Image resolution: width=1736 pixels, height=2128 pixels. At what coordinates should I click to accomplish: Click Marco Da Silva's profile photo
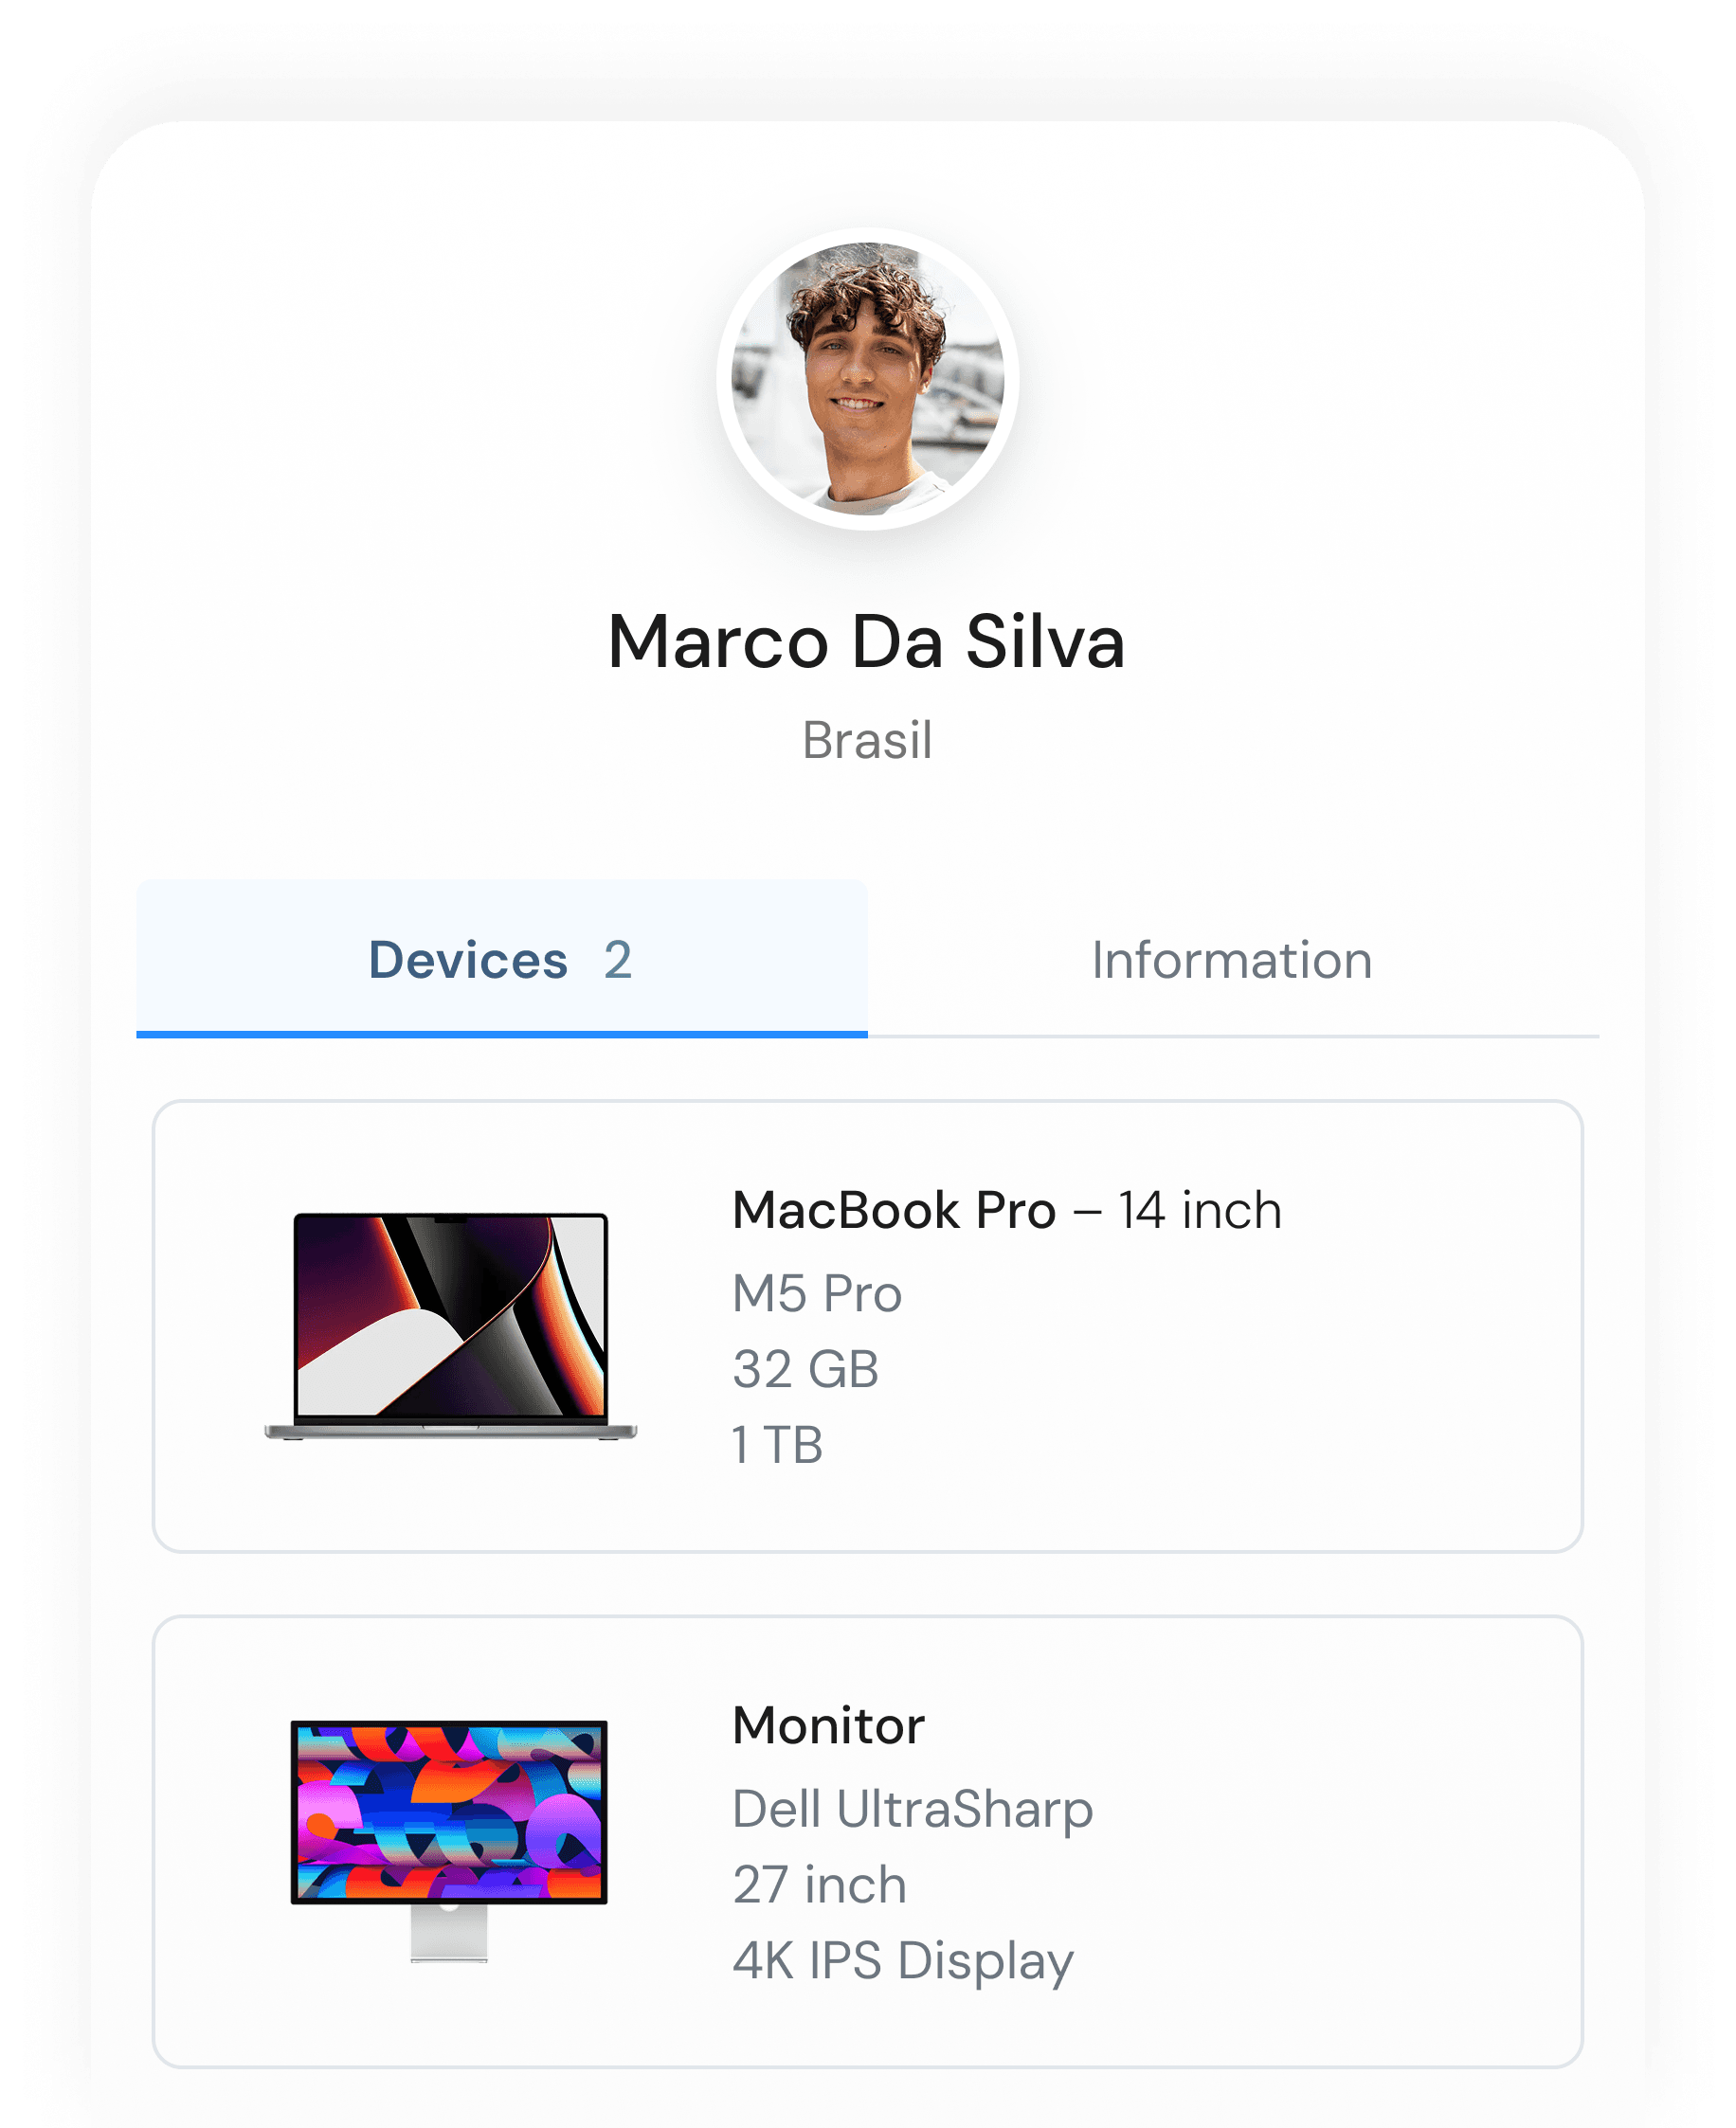[x=867, y=378]
